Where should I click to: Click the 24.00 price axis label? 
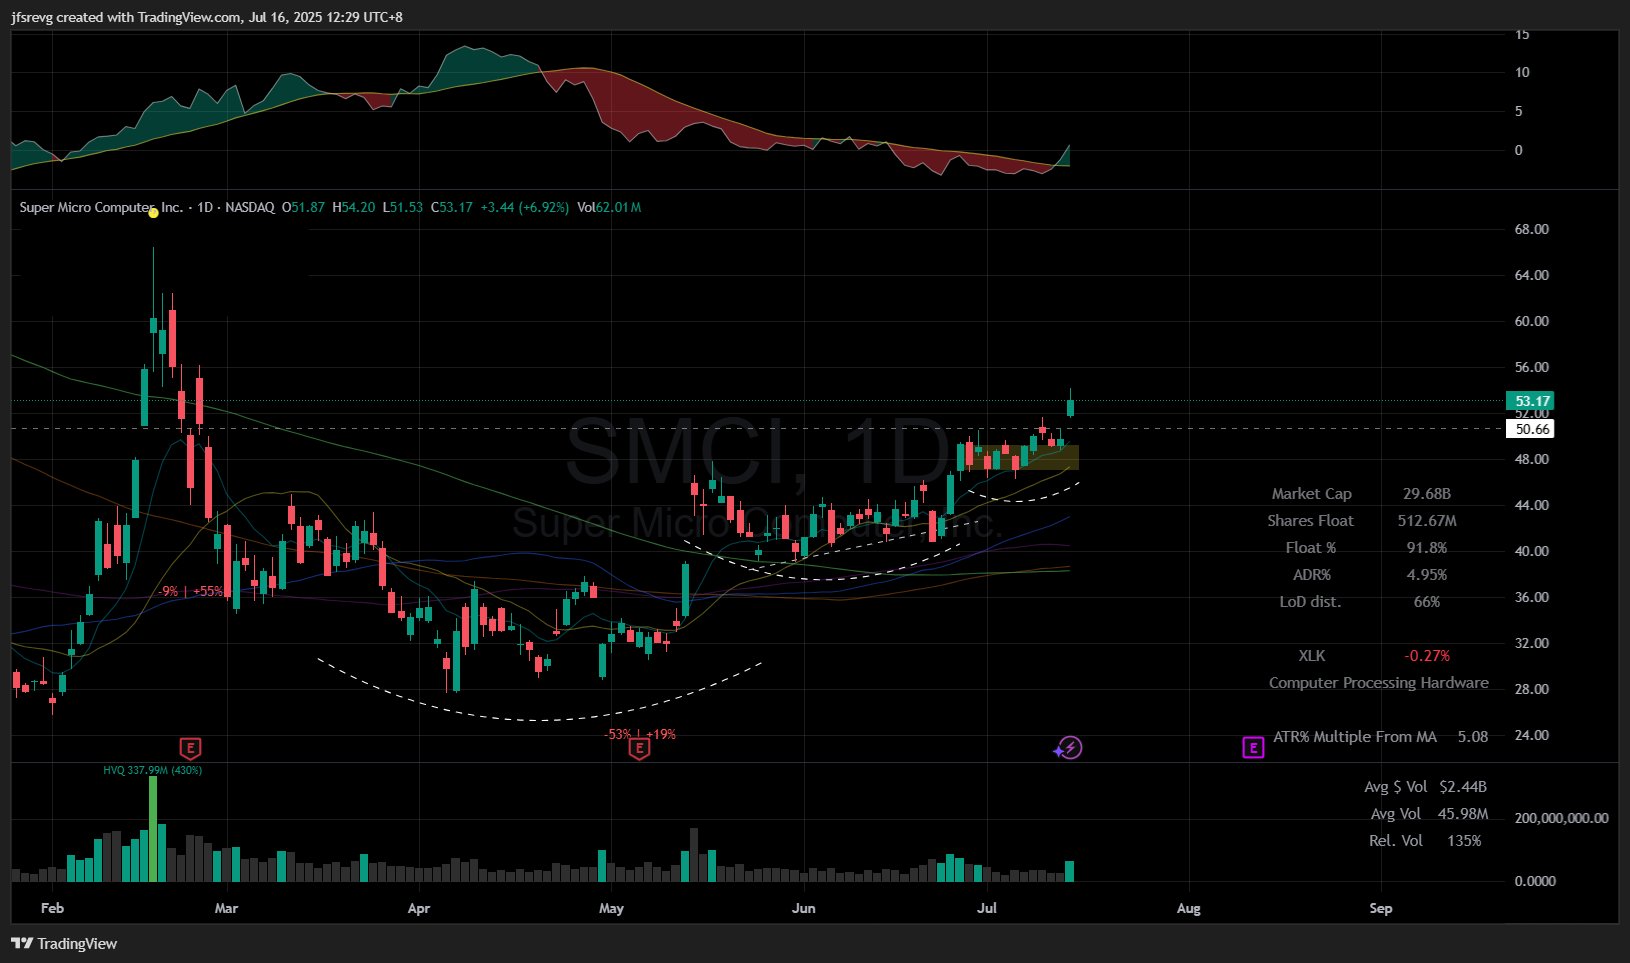[x=1531, y=735]
